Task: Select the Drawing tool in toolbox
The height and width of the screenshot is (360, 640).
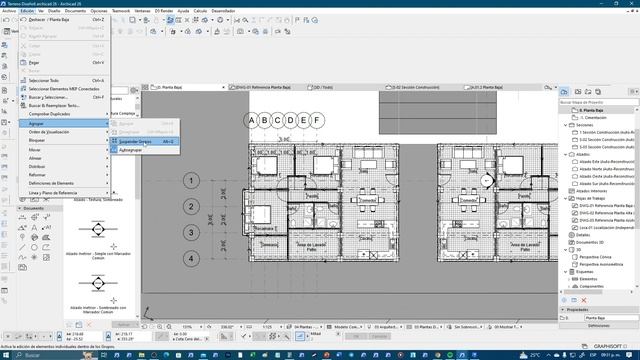Action: click(x=22, y=267)
